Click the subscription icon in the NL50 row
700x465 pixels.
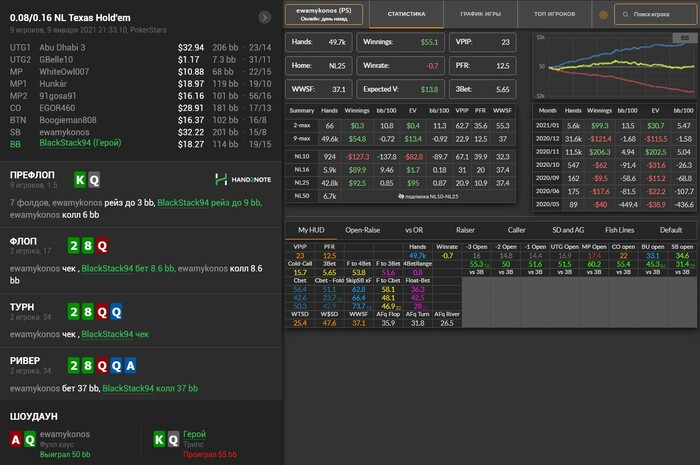[401, 196]
